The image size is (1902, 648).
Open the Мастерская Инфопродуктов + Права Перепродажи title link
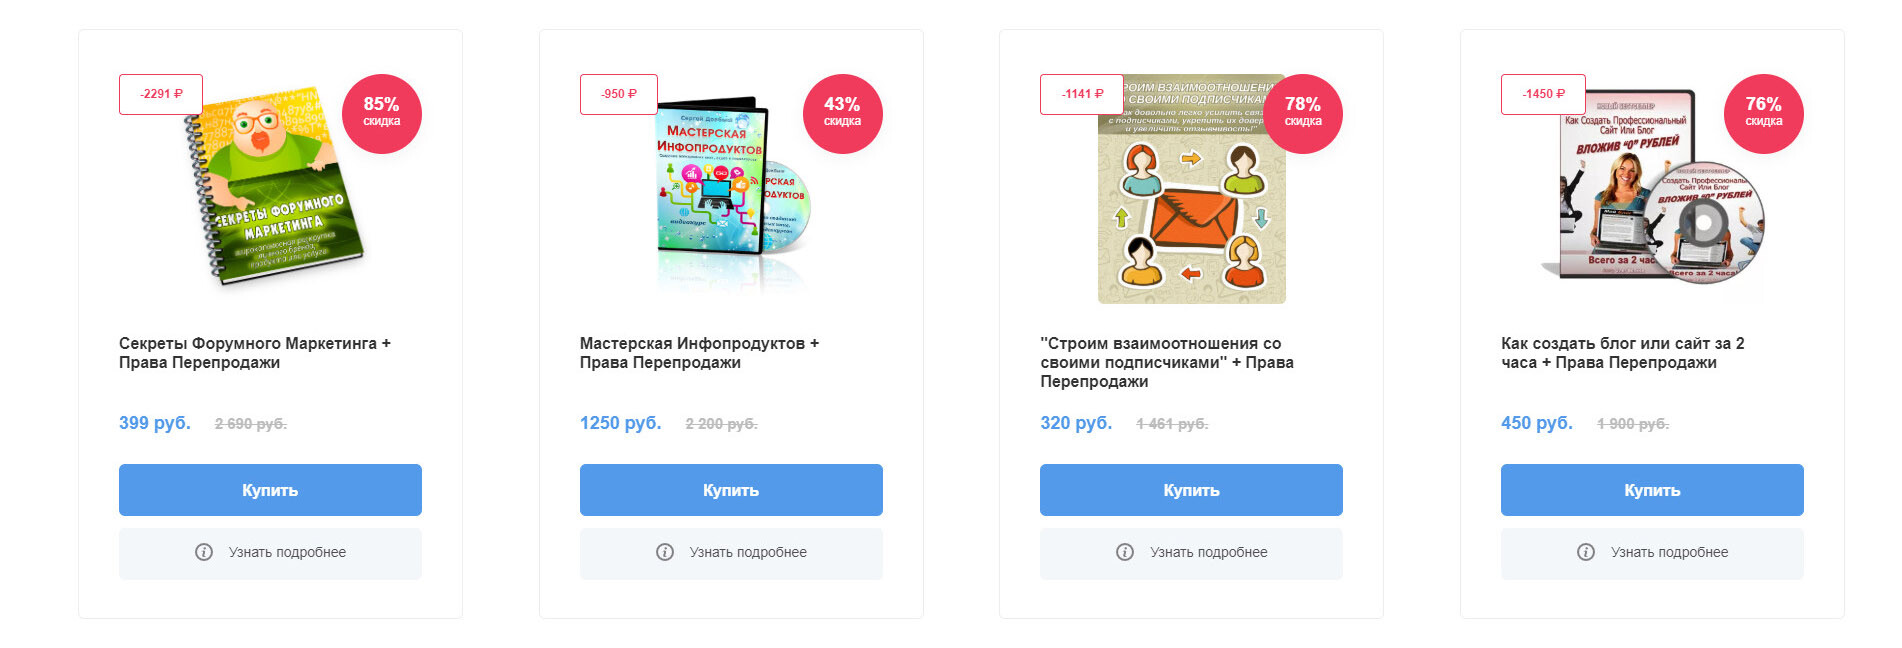click(700, 353)
